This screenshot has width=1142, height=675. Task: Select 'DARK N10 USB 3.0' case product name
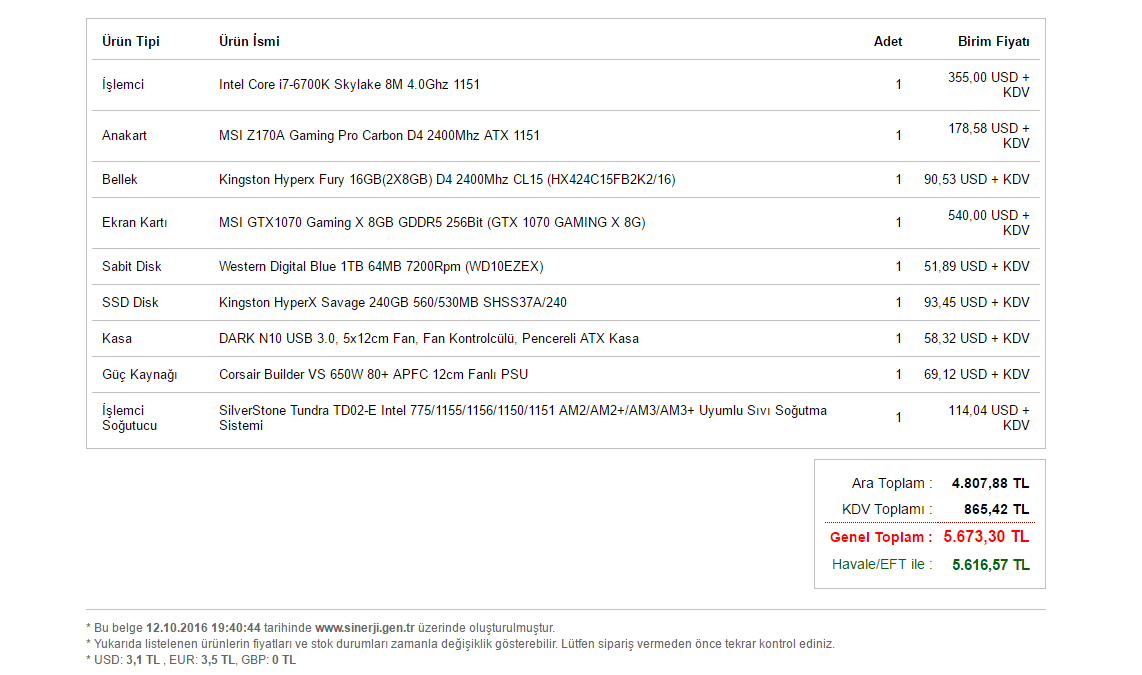(x=429, y=339)
